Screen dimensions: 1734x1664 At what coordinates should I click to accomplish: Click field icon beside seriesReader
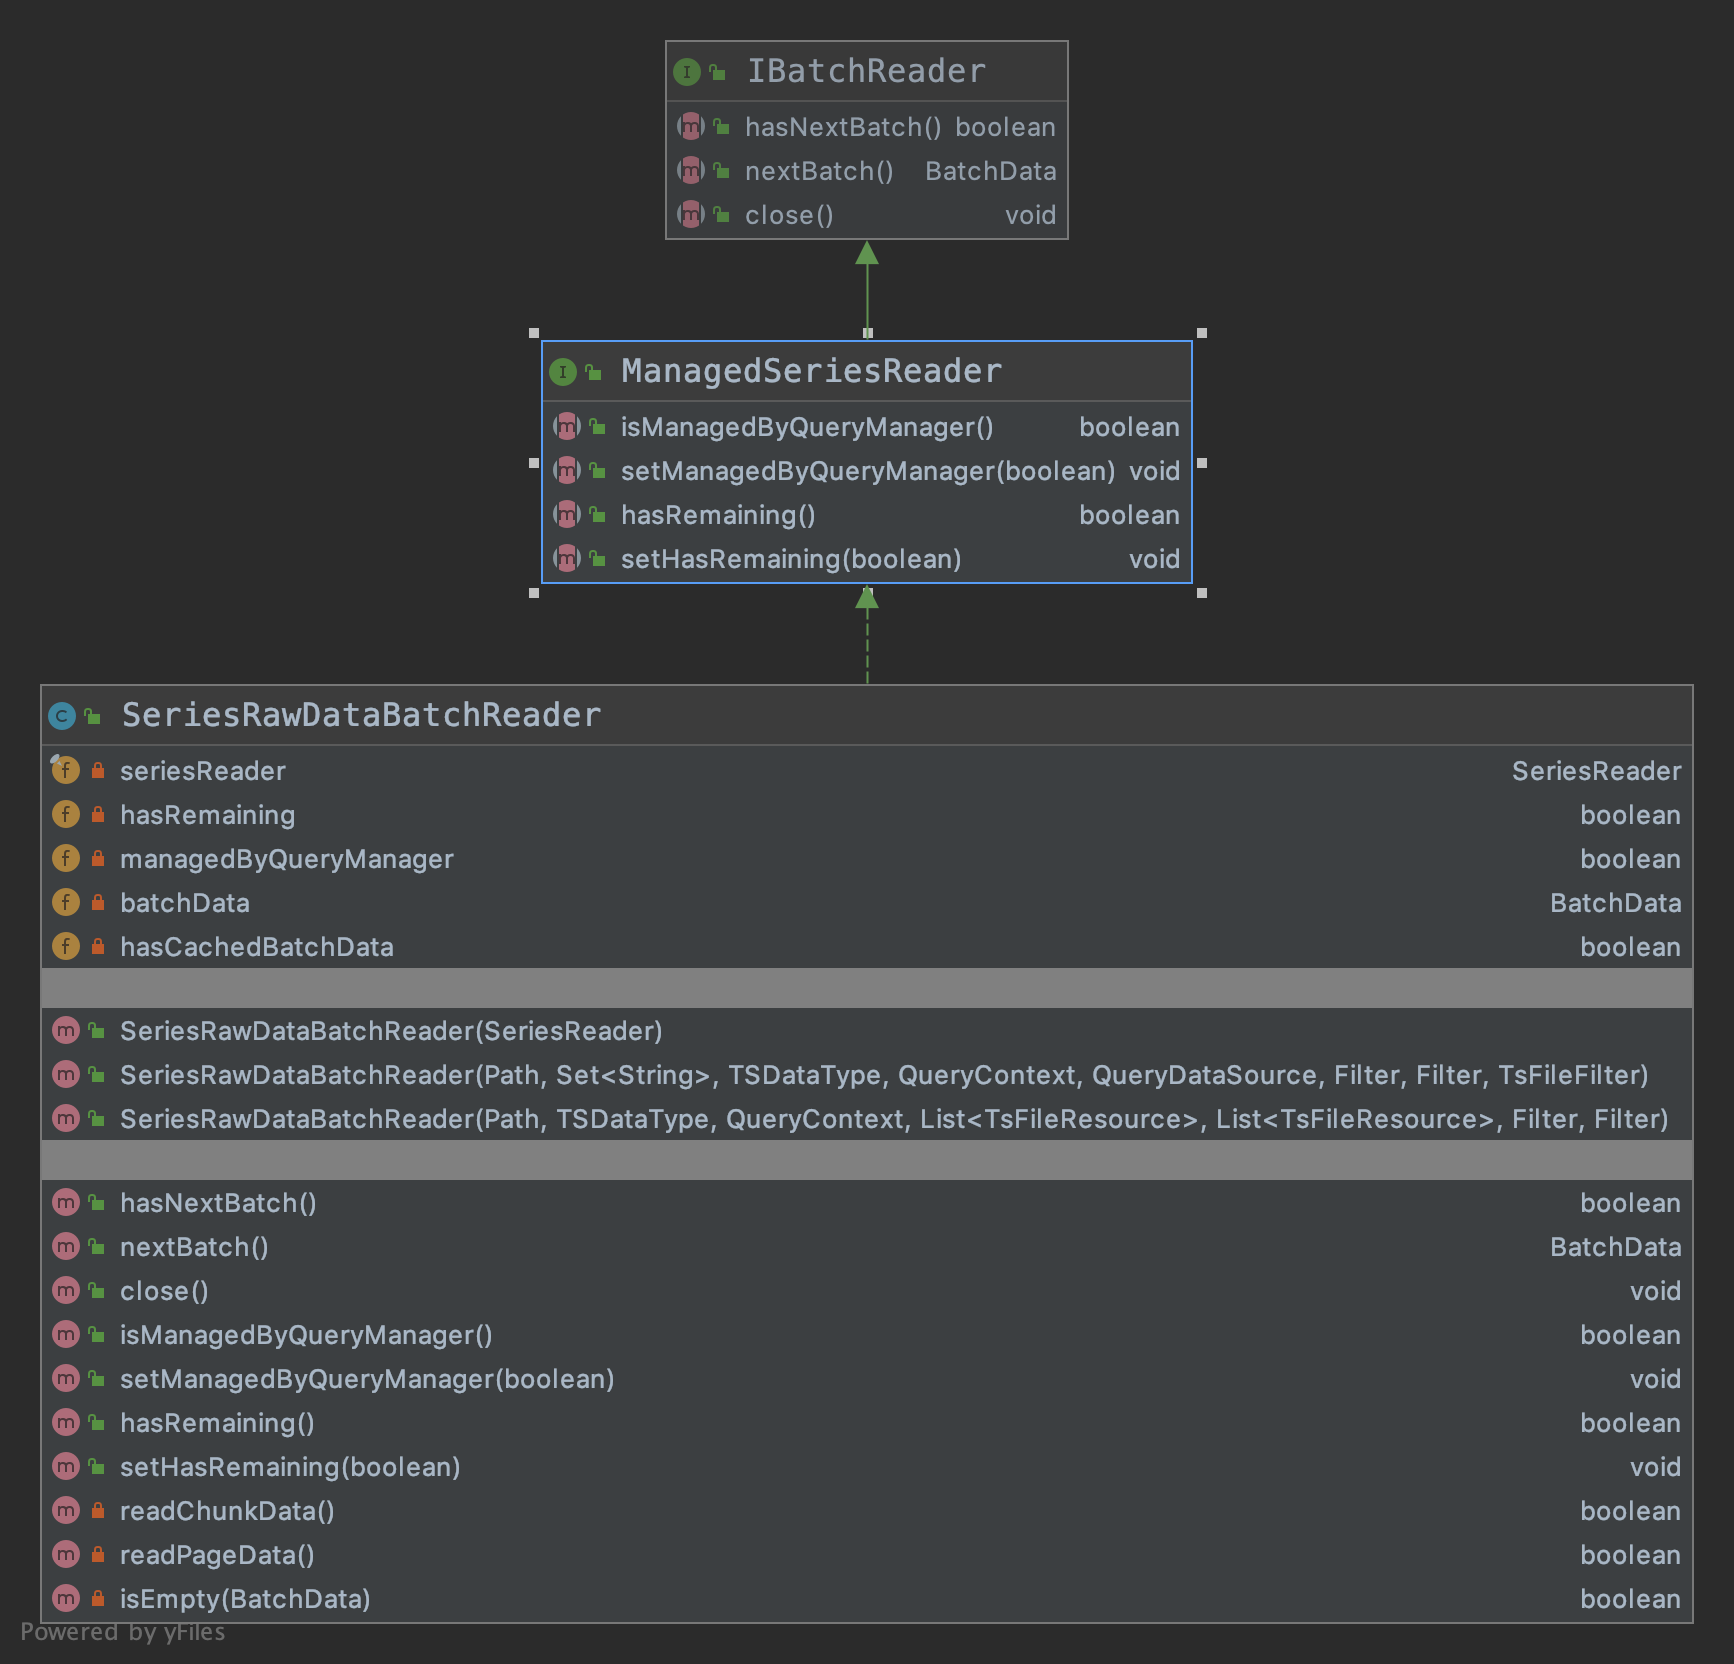[65, 770]
